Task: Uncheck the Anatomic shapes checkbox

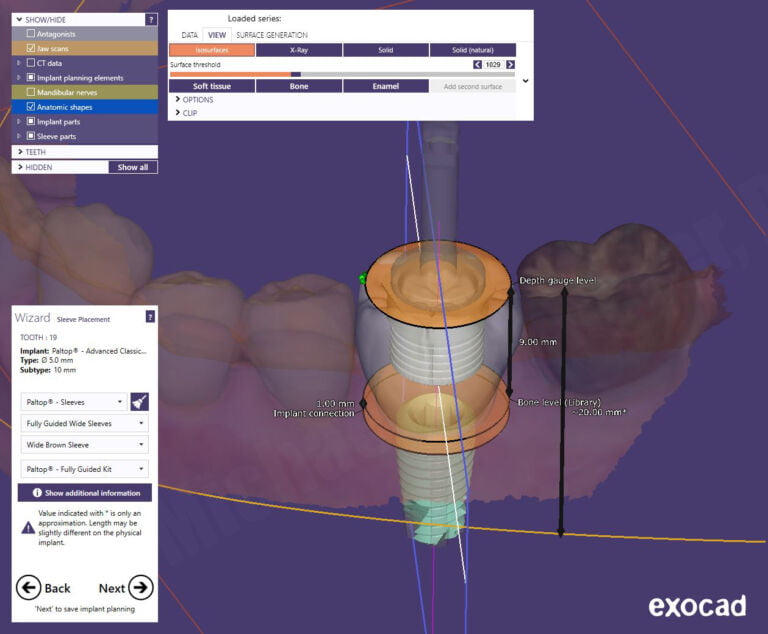Action: (31, 107)
